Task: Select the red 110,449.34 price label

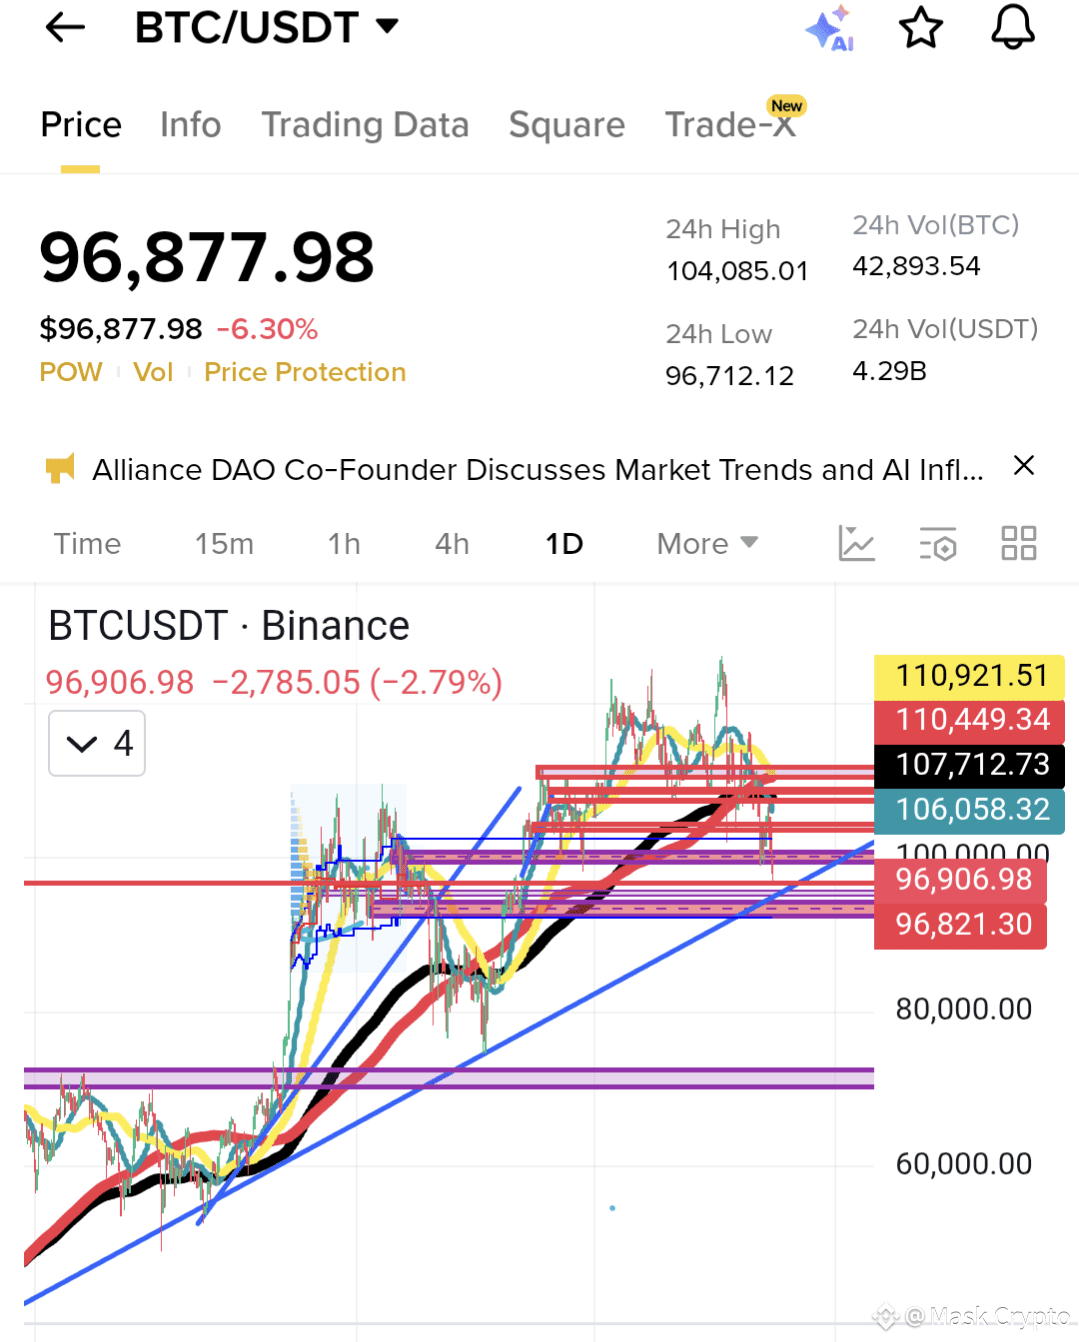Action: coord(970,720)
